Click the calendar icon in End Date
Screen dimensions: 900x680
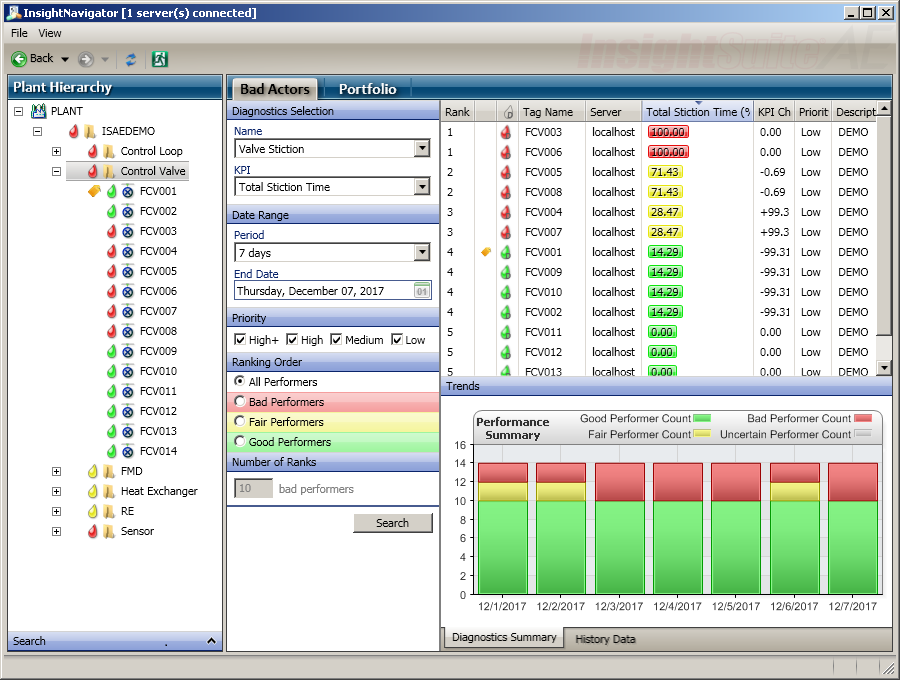[x=422, y=291]
